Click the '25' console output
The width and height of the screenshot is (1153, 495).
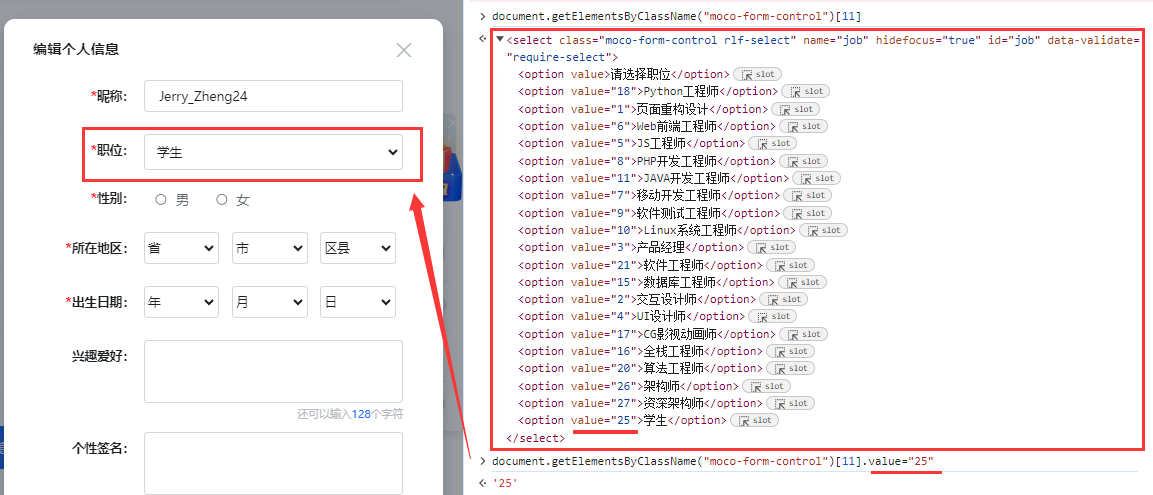coord(504,482)
